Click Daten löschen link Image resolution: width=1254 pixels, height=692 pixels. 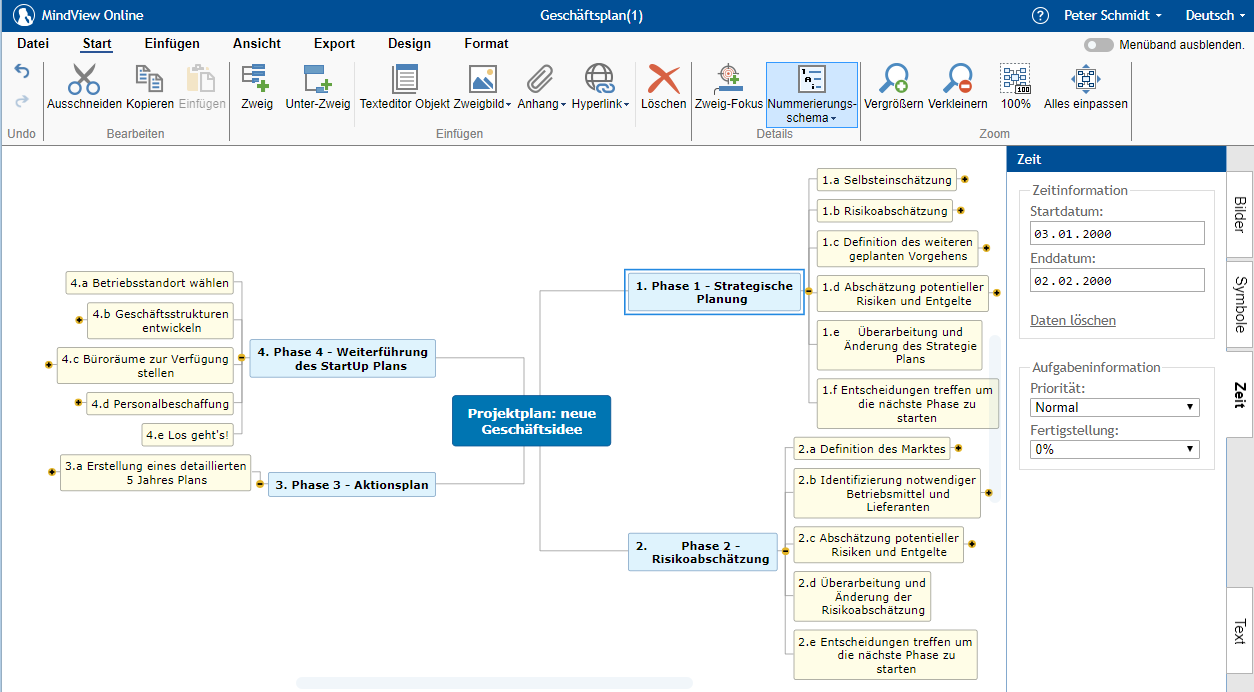click(1073, 321)
